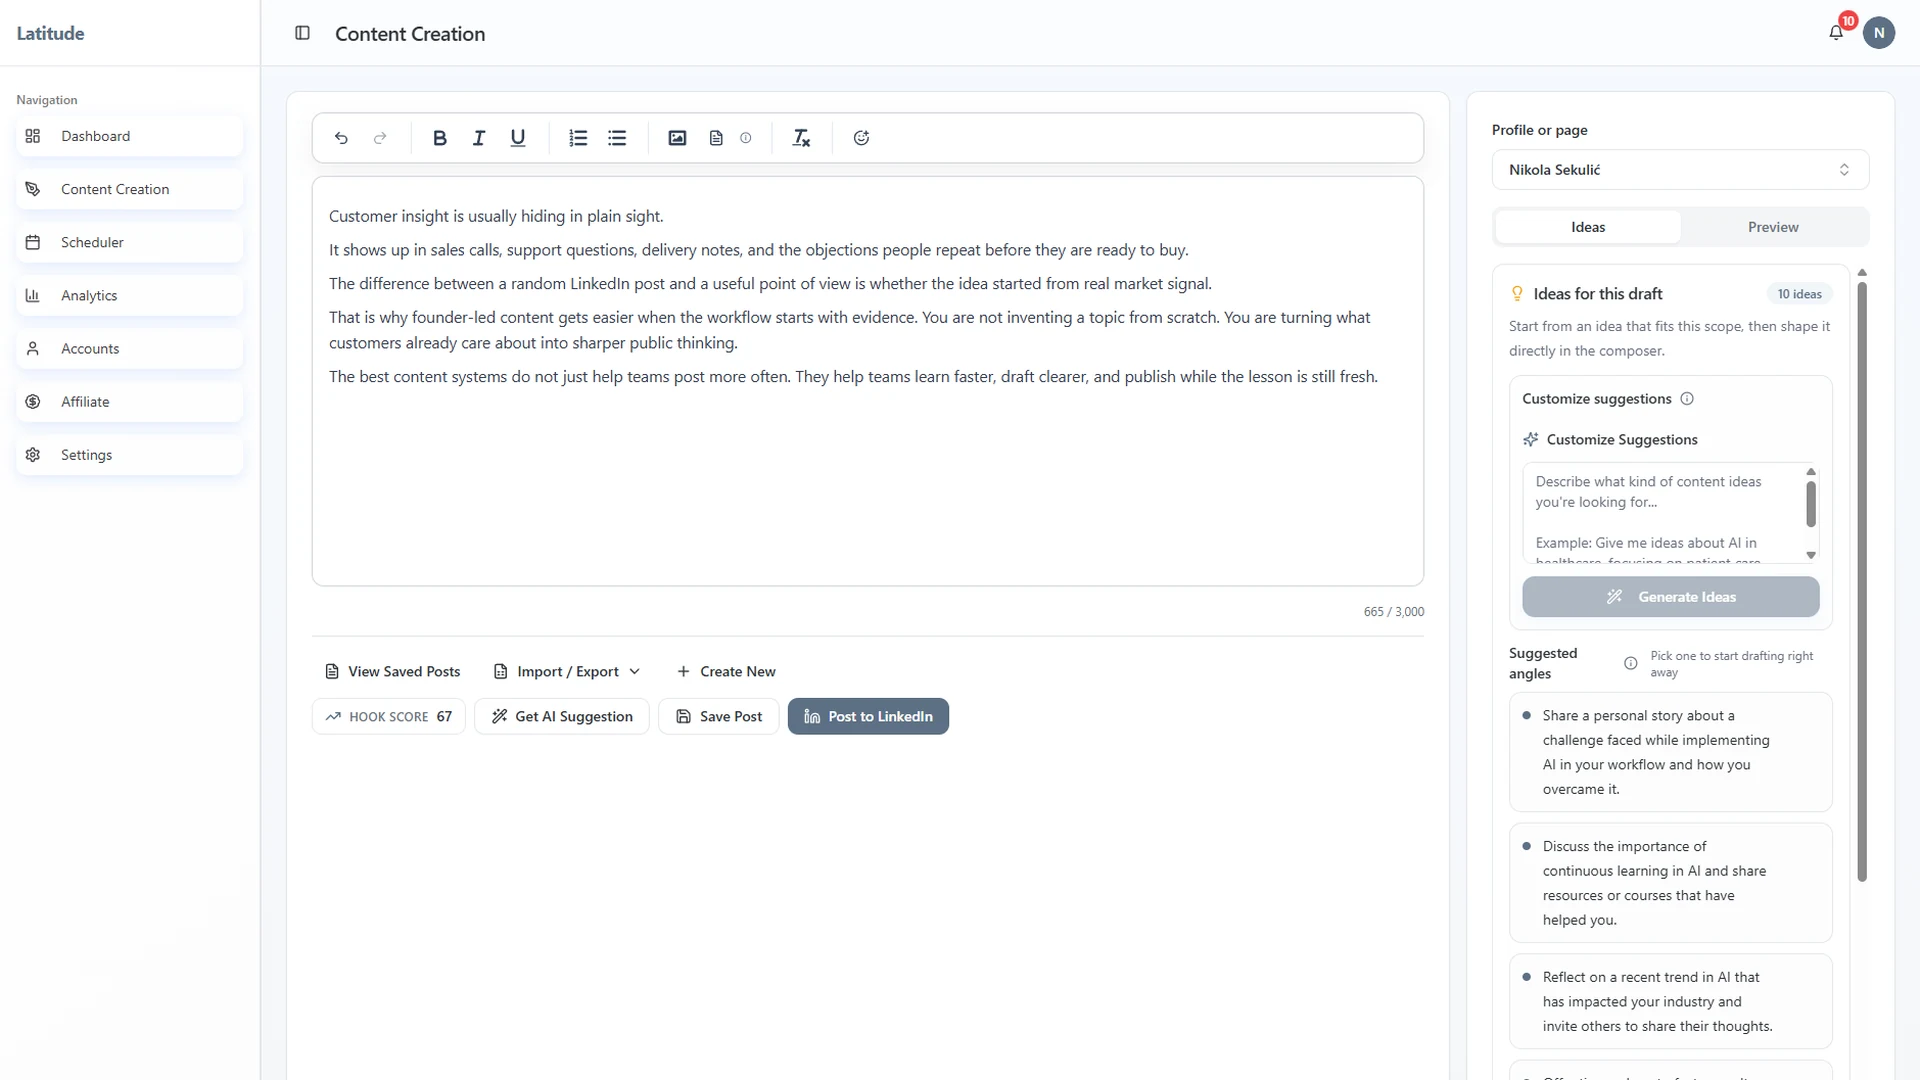Toggle the sidebar panel icon
Screen dimensions: 1920x1080
(302, 33)
